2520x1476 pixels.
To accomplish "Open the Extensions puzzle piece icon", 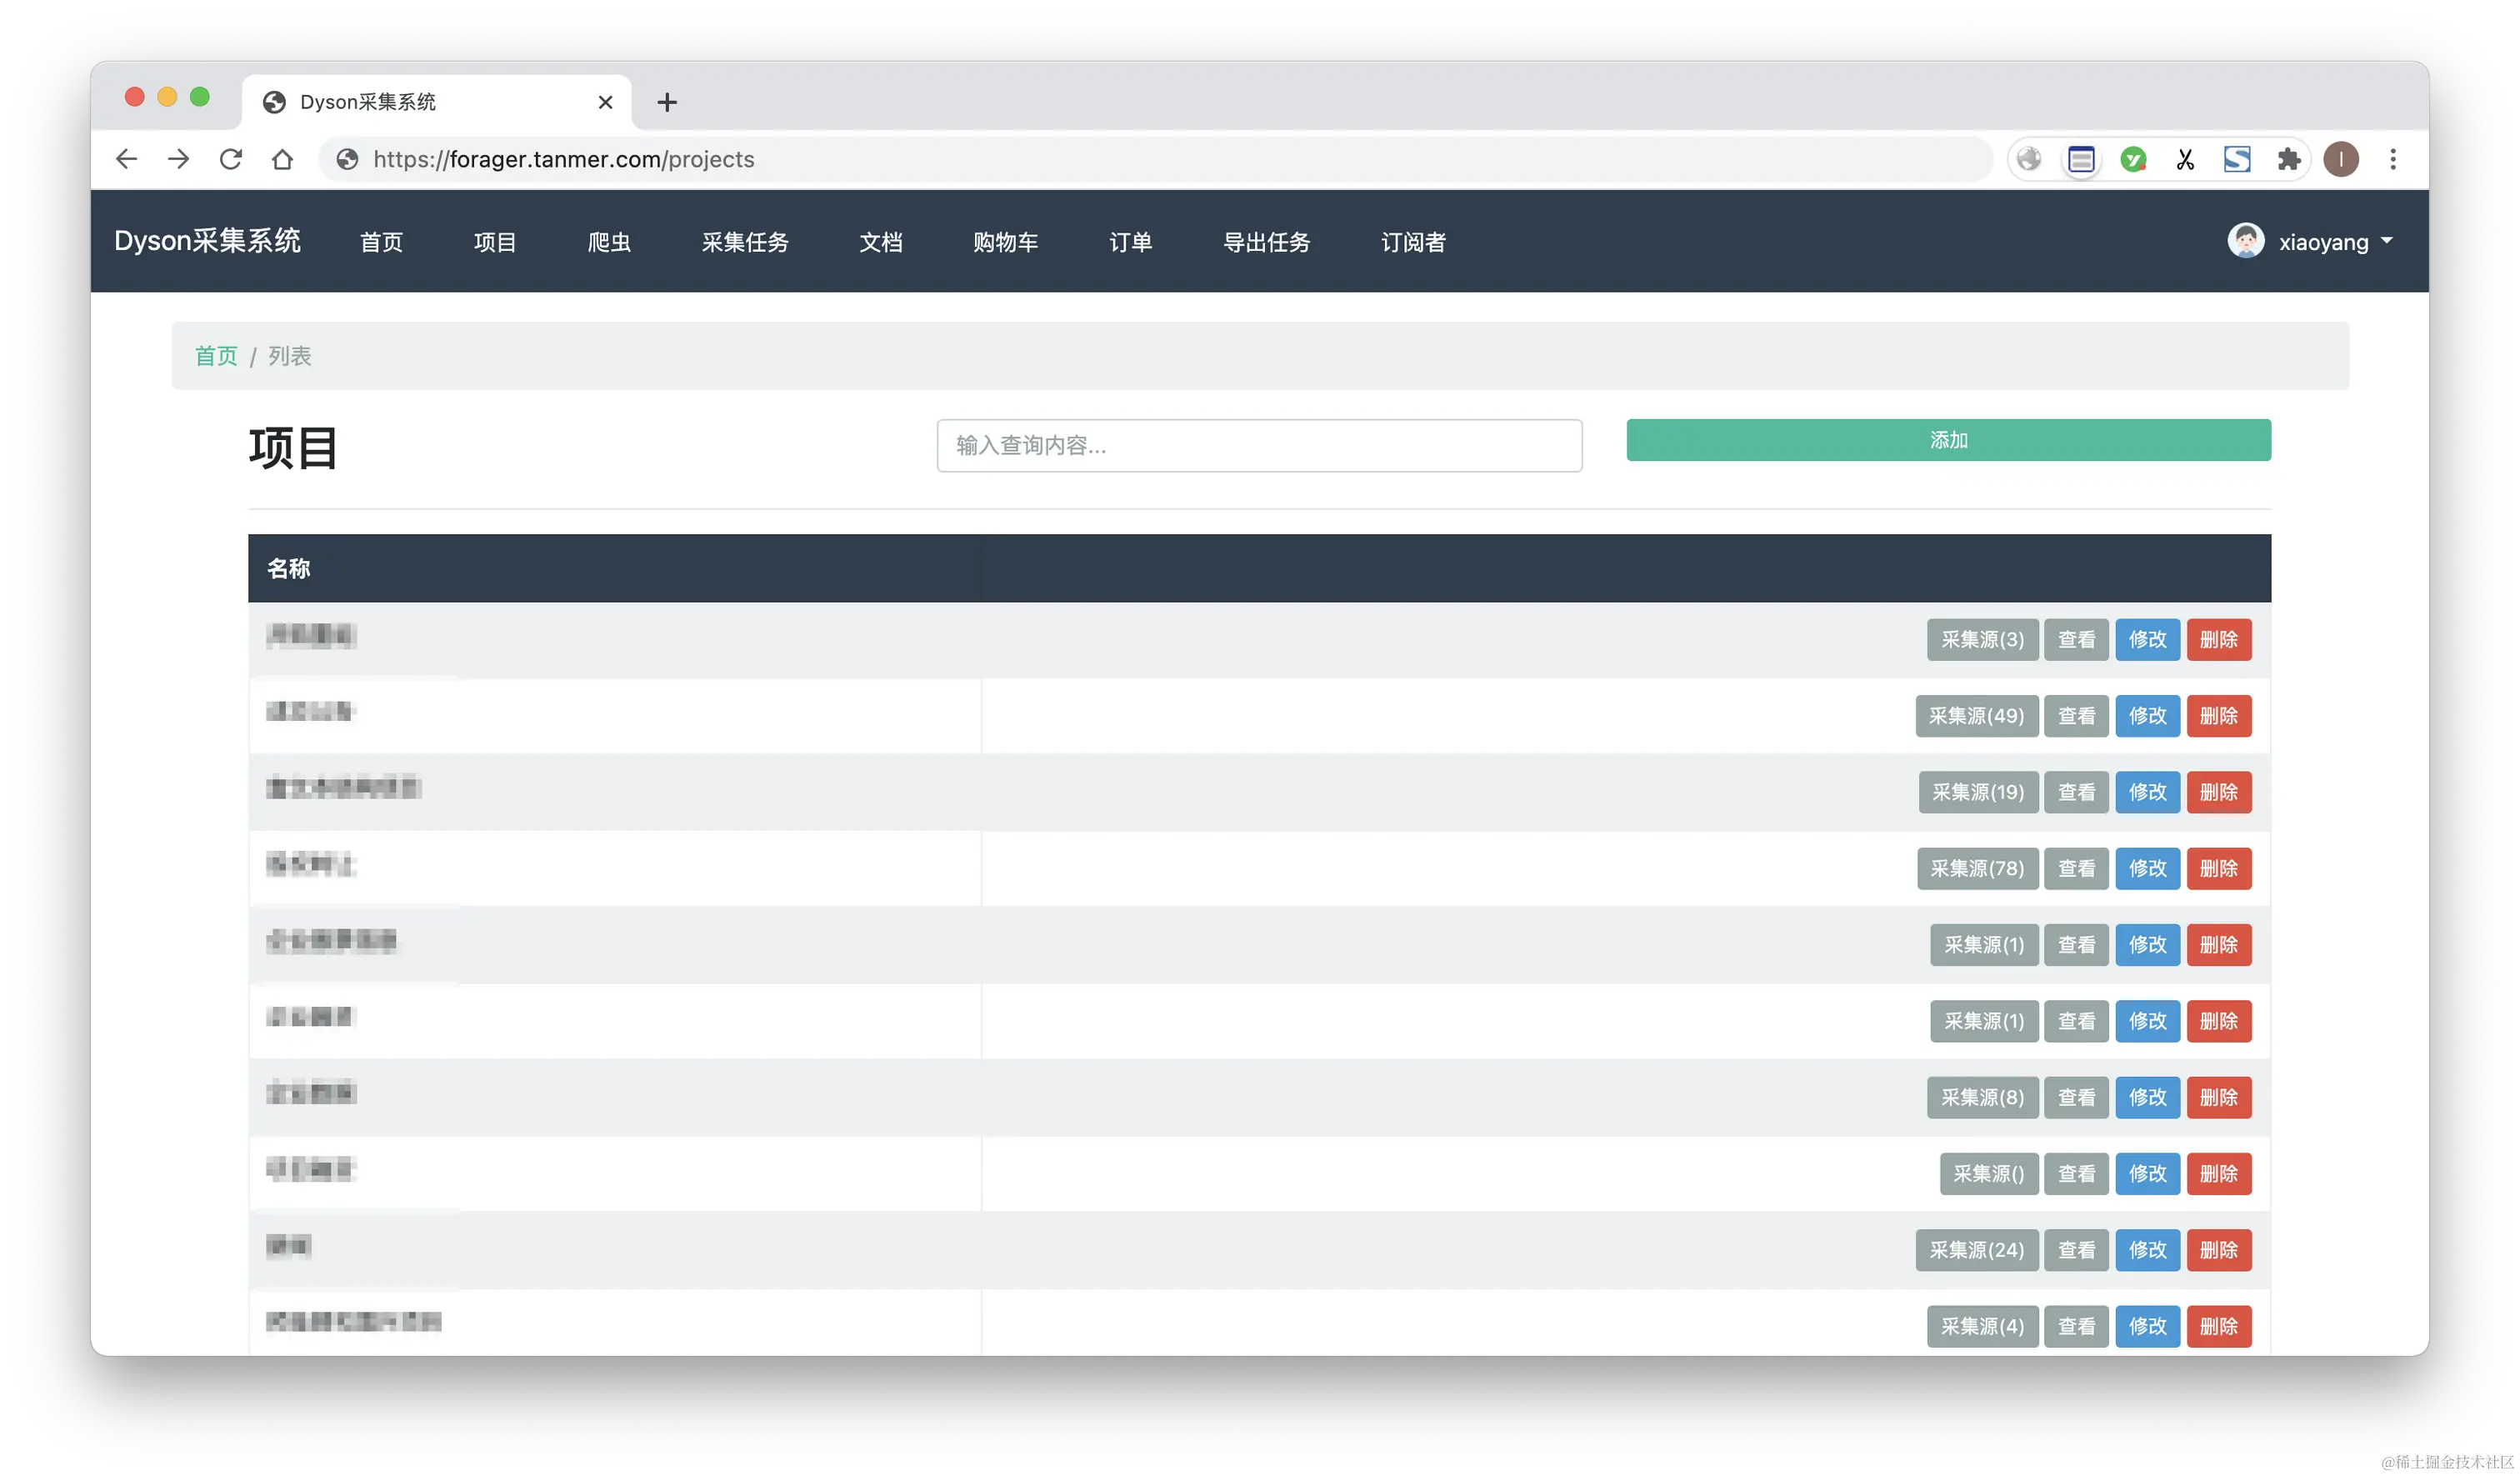I will tap(2289, 159).
